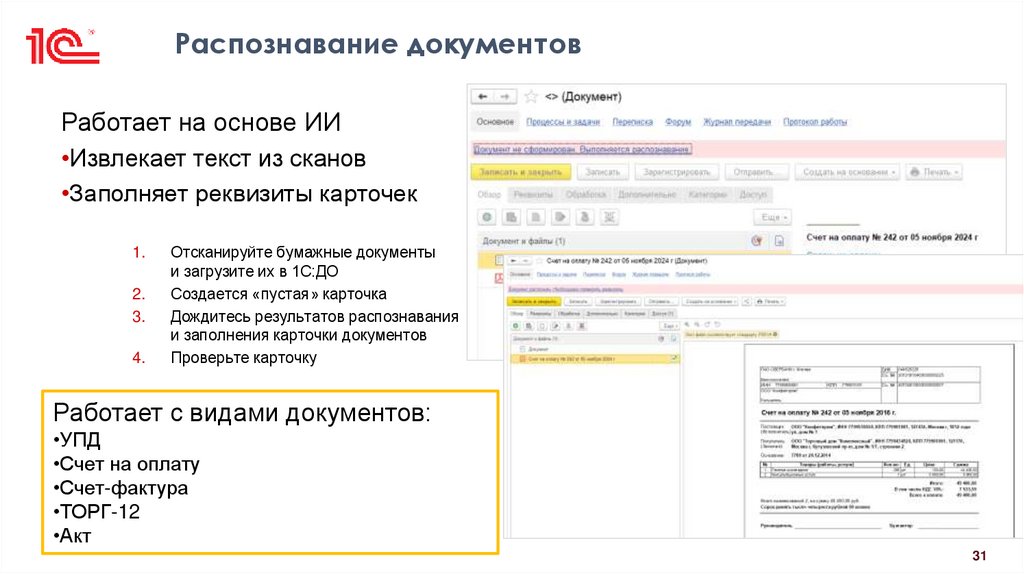
Task: Click third page icon in <> (Документ) file toolbar
Action: [x=536, y=217]
